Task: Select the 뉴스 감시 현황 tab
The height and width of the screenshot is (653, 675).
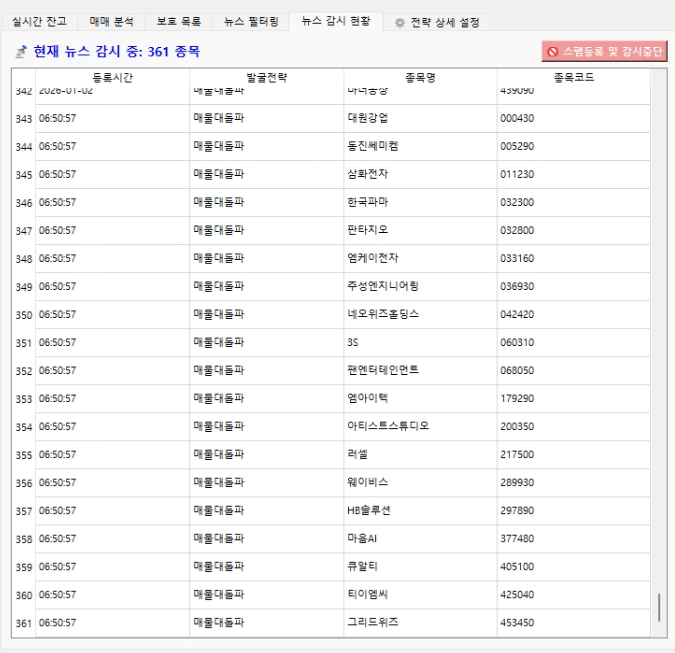Action: (x=336, y=21)
